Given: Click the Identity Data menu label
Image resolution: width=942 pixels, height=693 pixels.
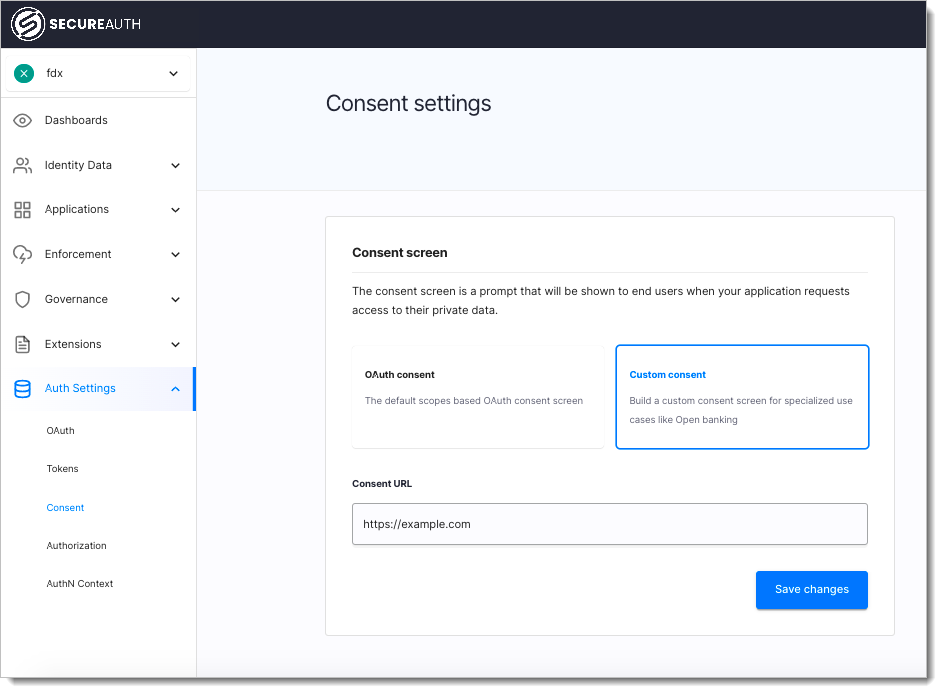Looking at the screenshot, I should tap(78, 165).
